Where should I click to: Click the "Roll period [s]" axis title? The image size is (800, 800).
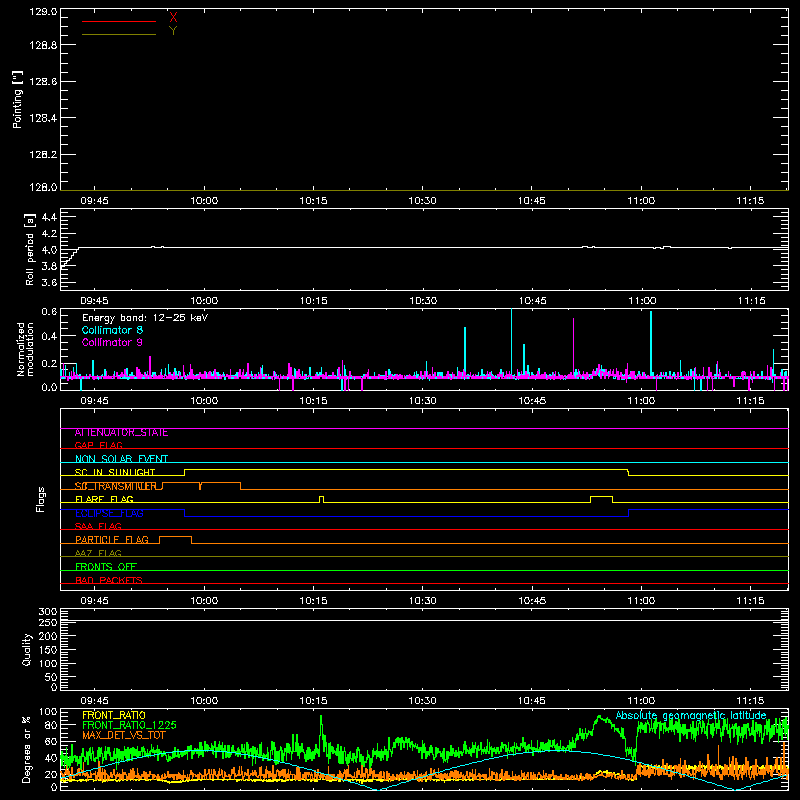[x=30, y=249]
